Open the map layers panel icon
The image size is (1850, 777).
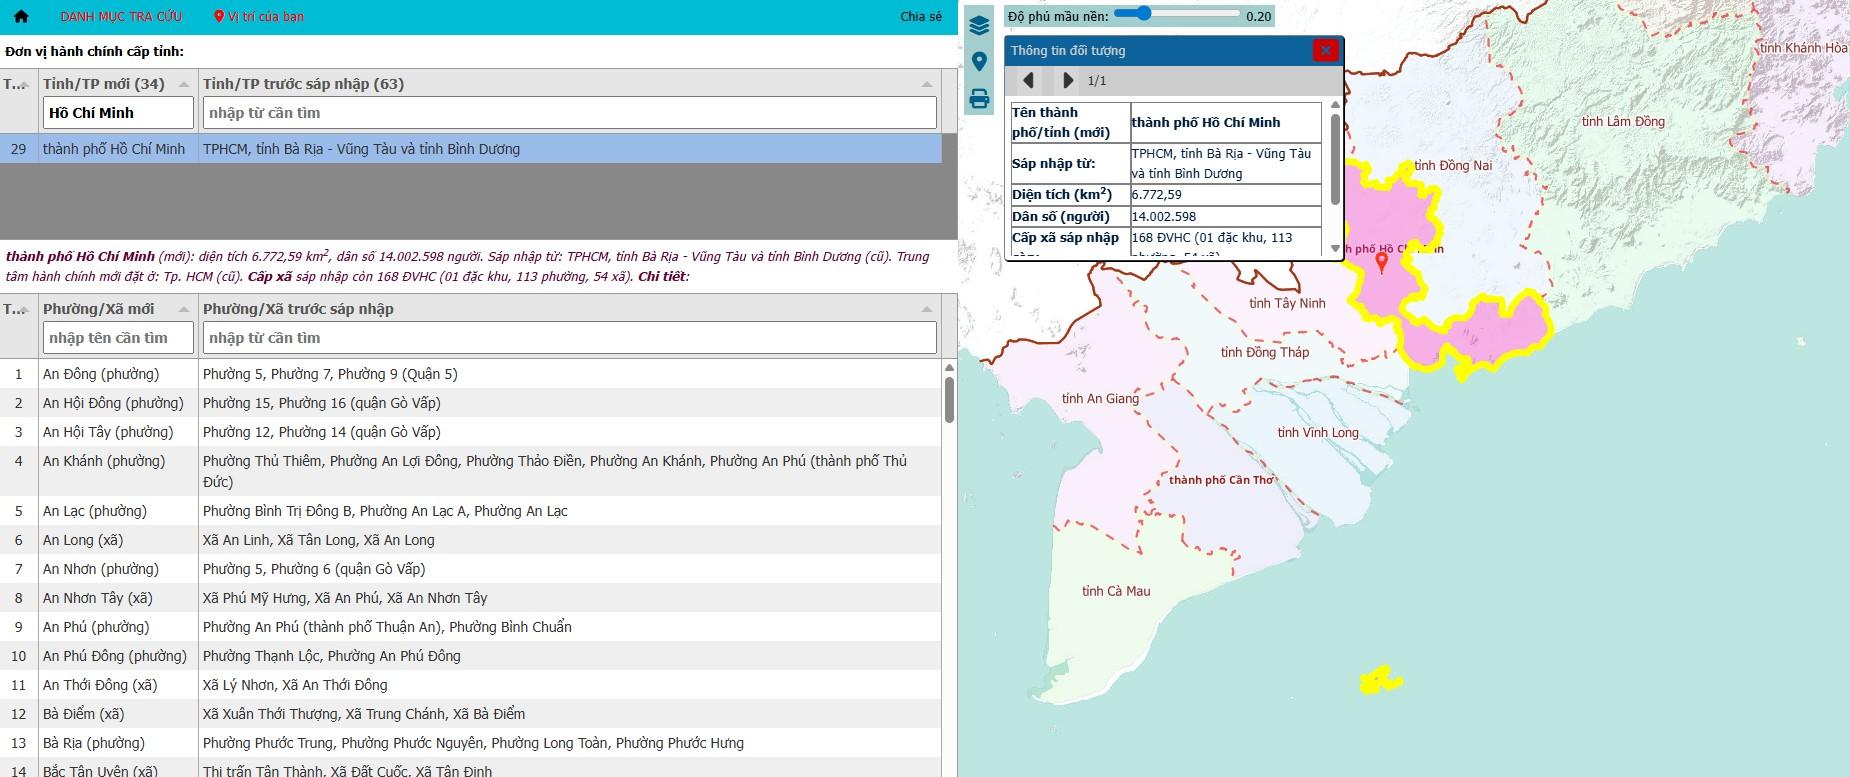pyautogui.click(x=979, y=26)
